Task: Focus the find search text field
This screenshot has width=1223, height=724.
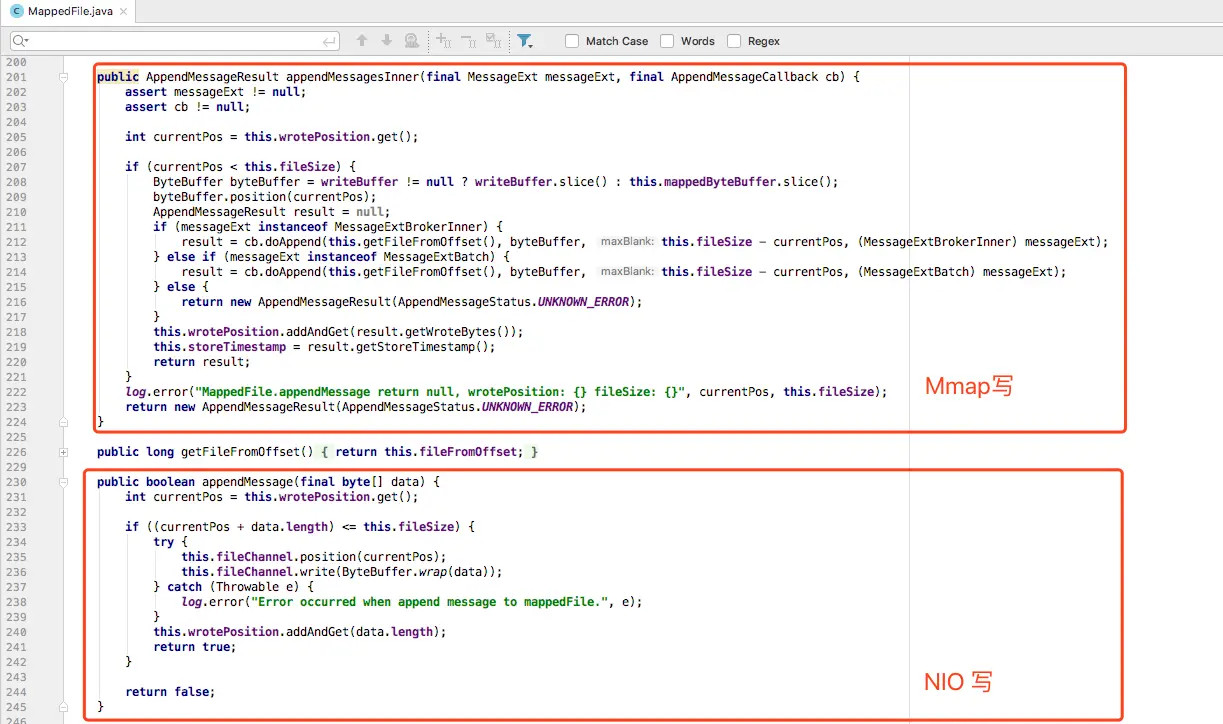Action: (x=175, y=41)
